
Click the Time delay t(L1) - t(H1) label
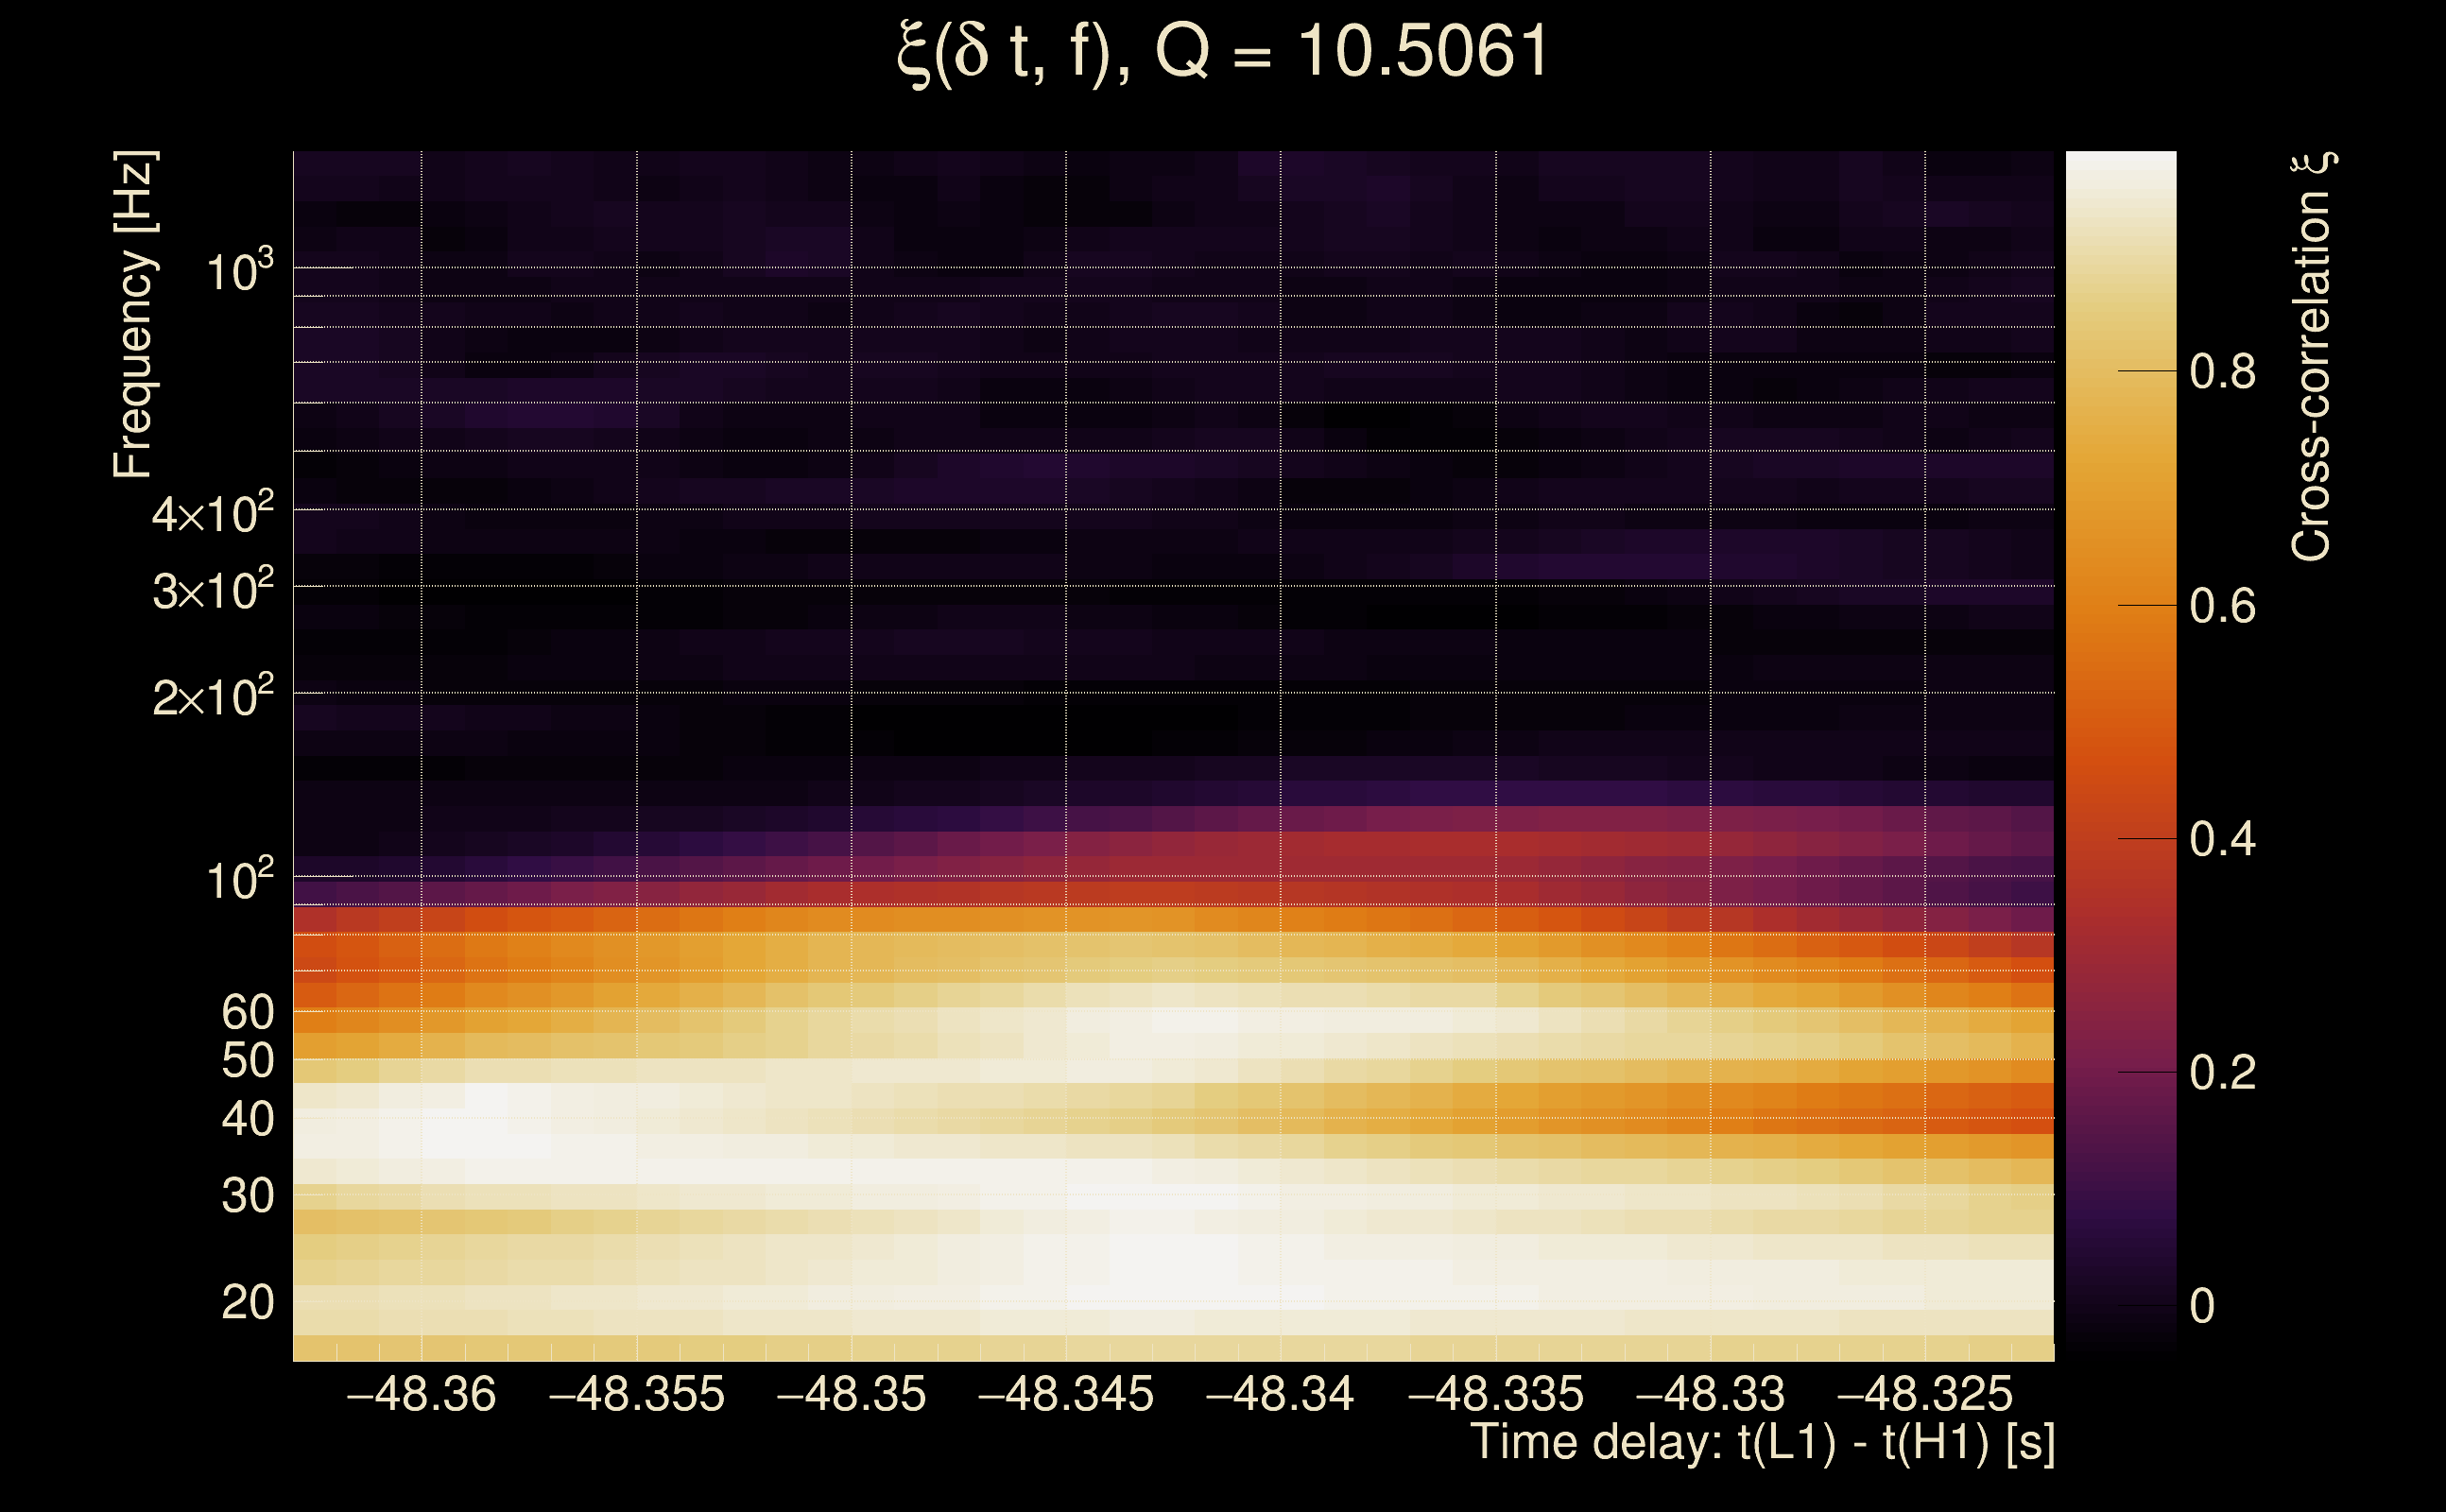pos(1762,1442)
